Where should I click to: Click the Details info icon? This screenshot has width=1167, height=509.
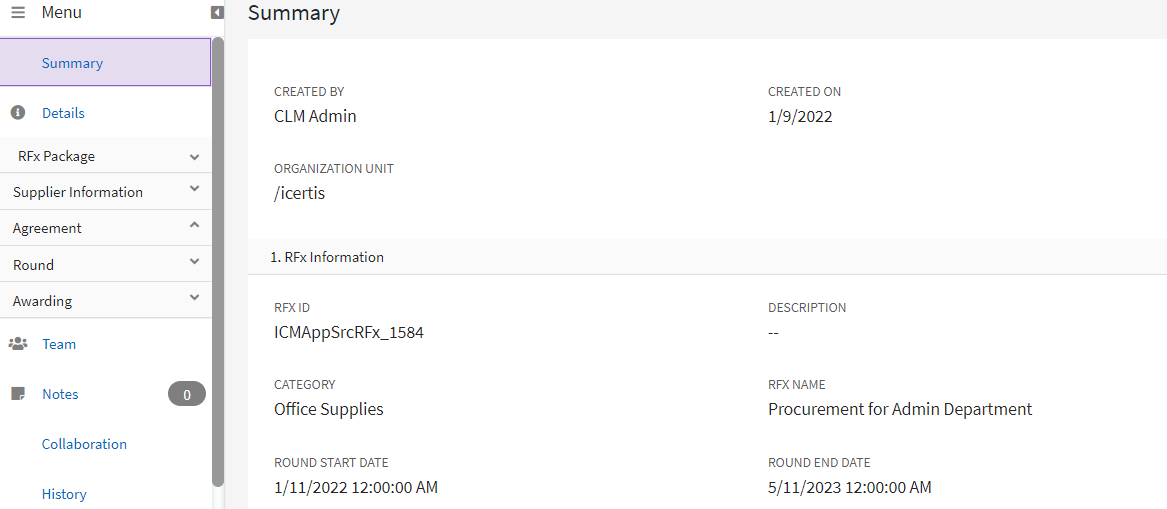(x=17, y=113)
